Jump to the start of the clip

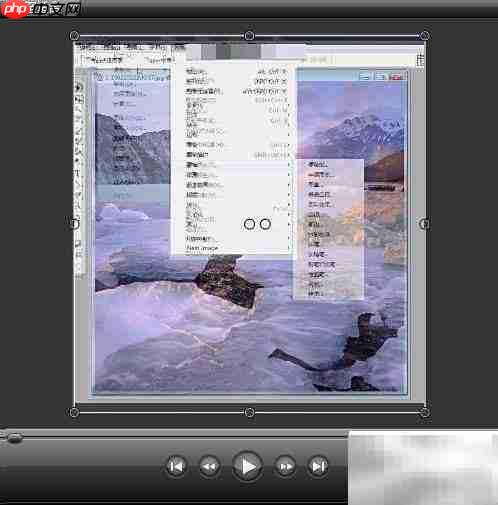pos(176,466)
